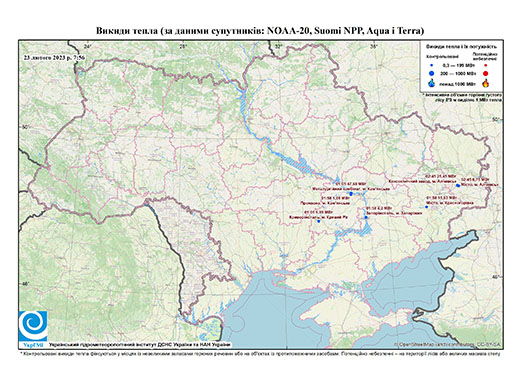The width and height of the screenshot is (520, 368).
Task: Click the small blue dot in legend
Action: 432,65
